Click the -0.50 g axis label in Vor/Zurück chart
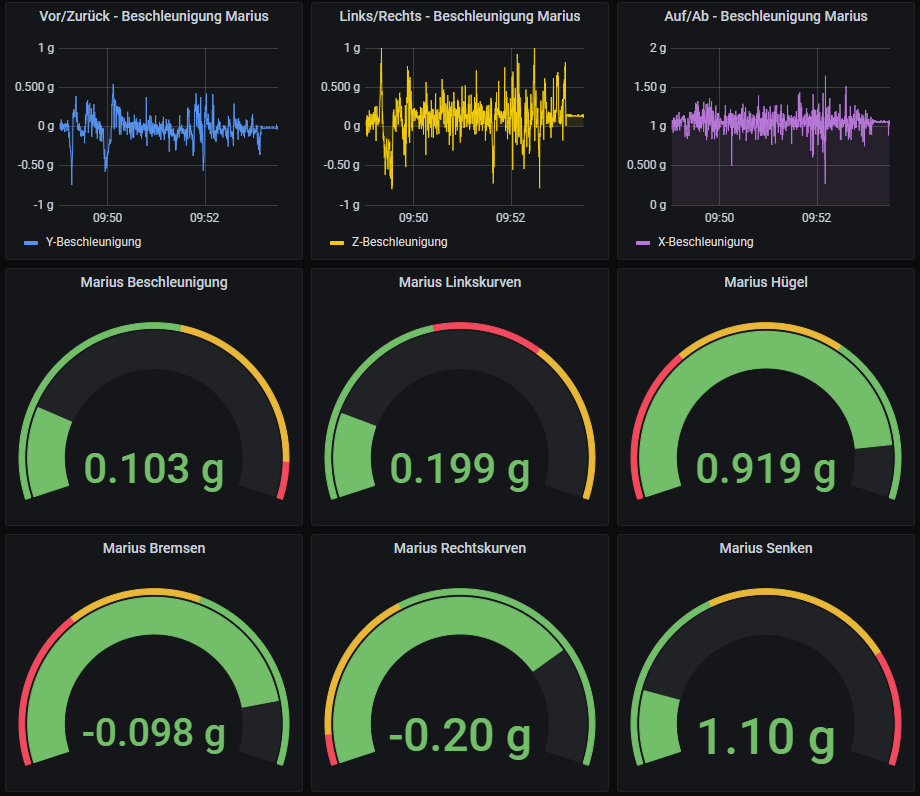 36,165
